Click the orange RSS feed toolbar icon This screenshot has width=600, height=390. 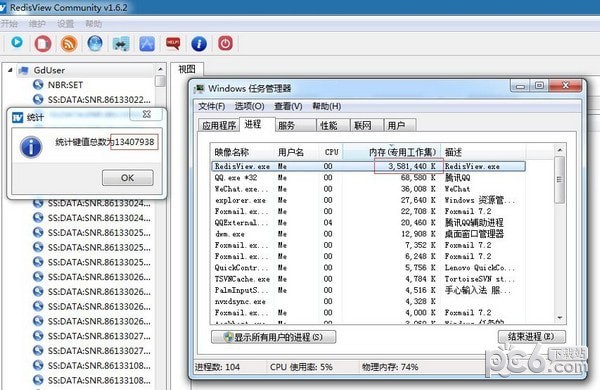point(69,43)
